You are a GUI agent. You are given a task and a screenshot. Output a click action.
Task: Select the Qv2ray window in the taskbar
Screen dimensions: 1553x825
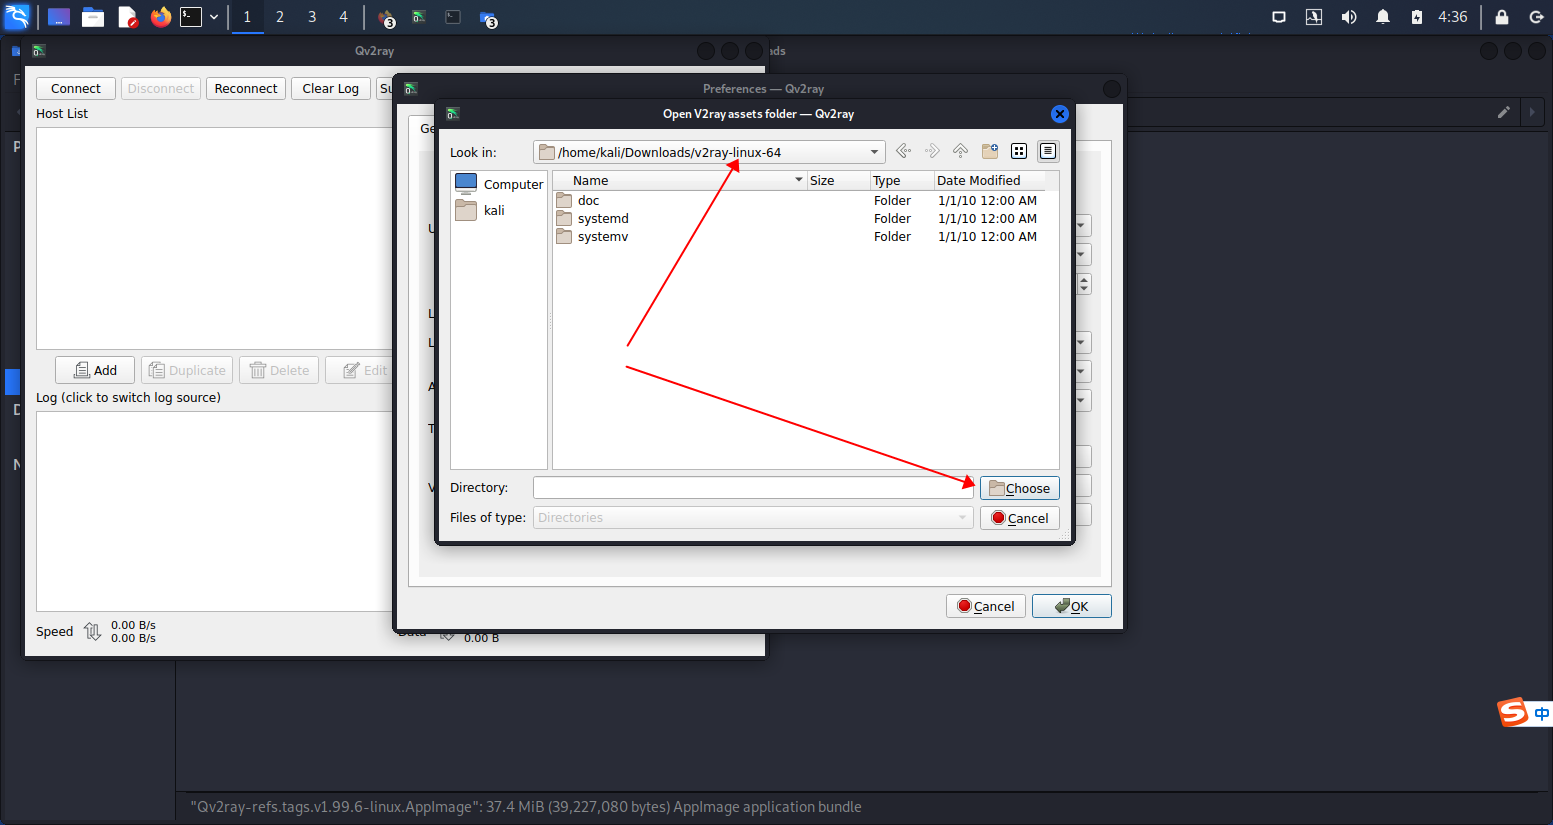[419, 17]
